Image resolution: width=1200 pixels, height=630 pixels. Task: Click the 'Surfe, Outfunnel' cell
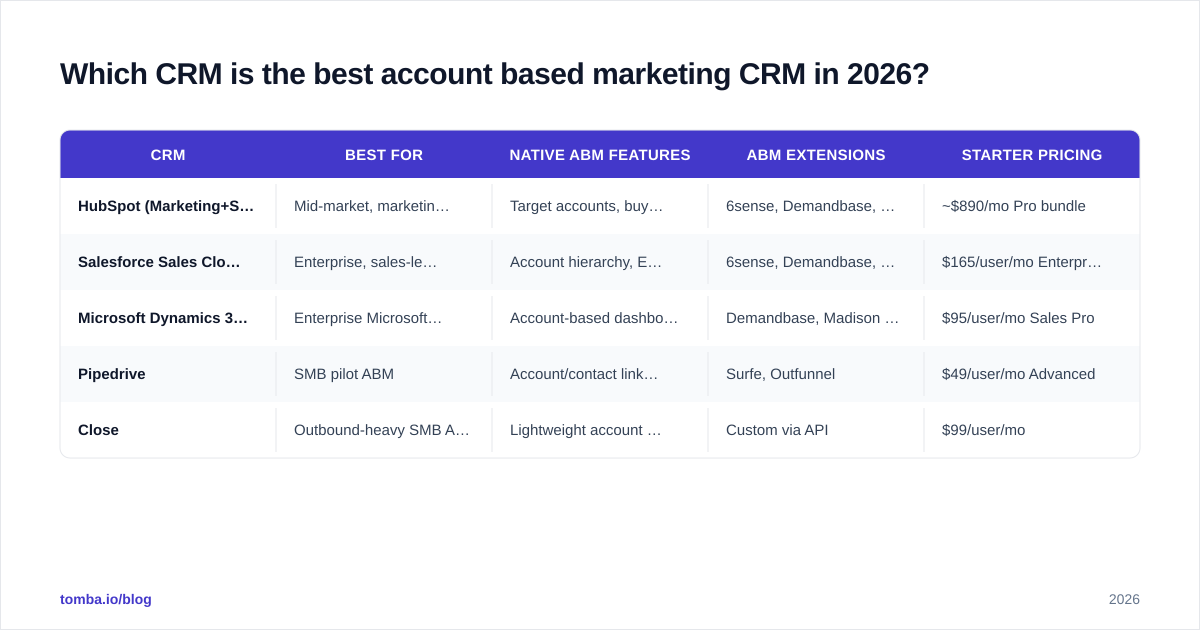[x=816, y=374]
